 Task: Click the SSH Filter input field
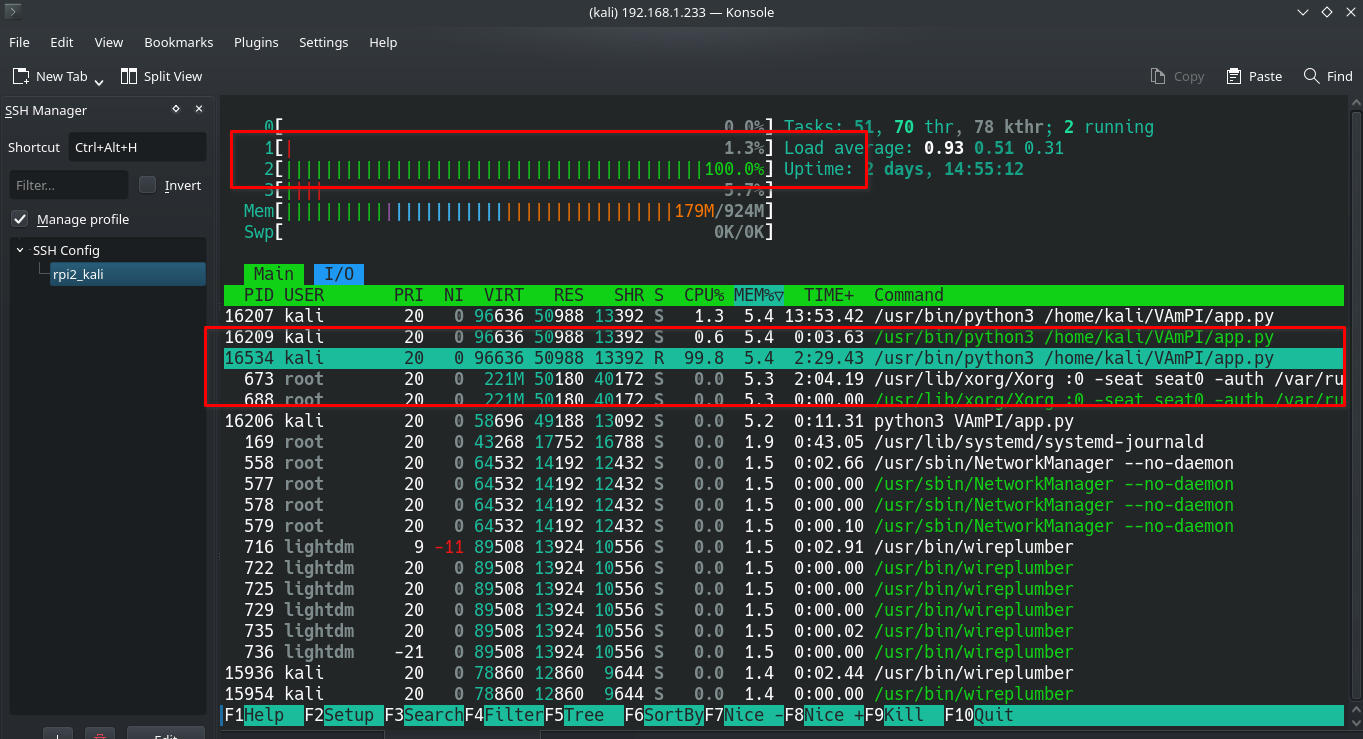point(69,185)
